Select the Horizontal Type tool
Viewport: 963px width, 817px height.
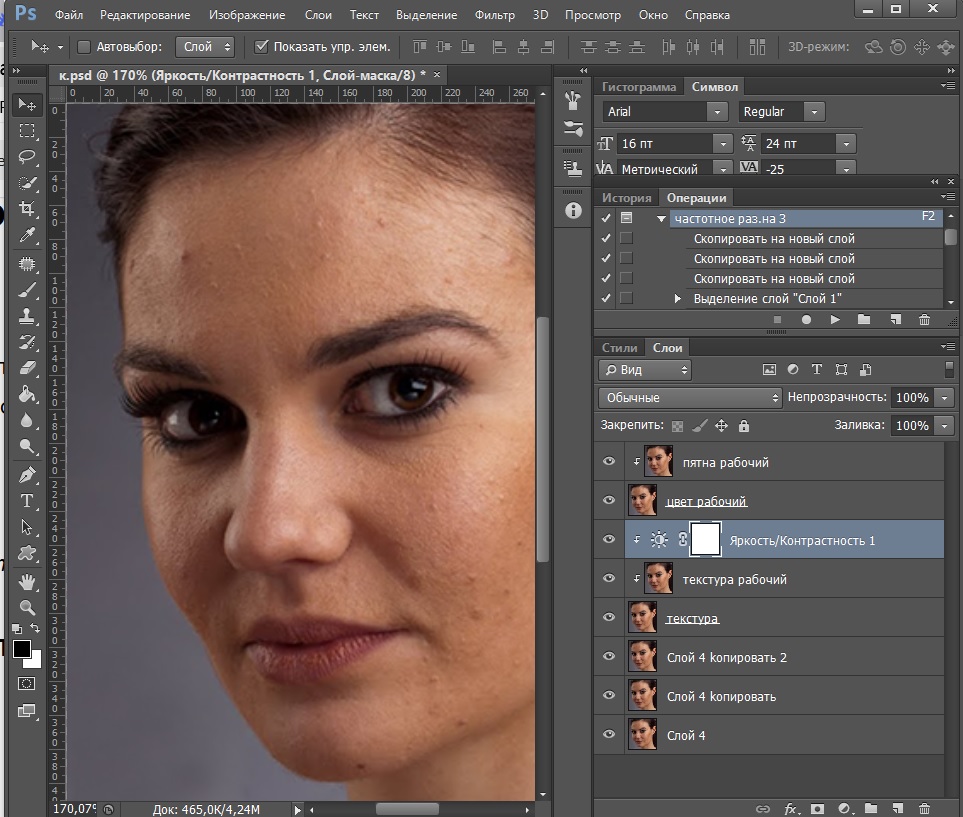coord(26,501)
